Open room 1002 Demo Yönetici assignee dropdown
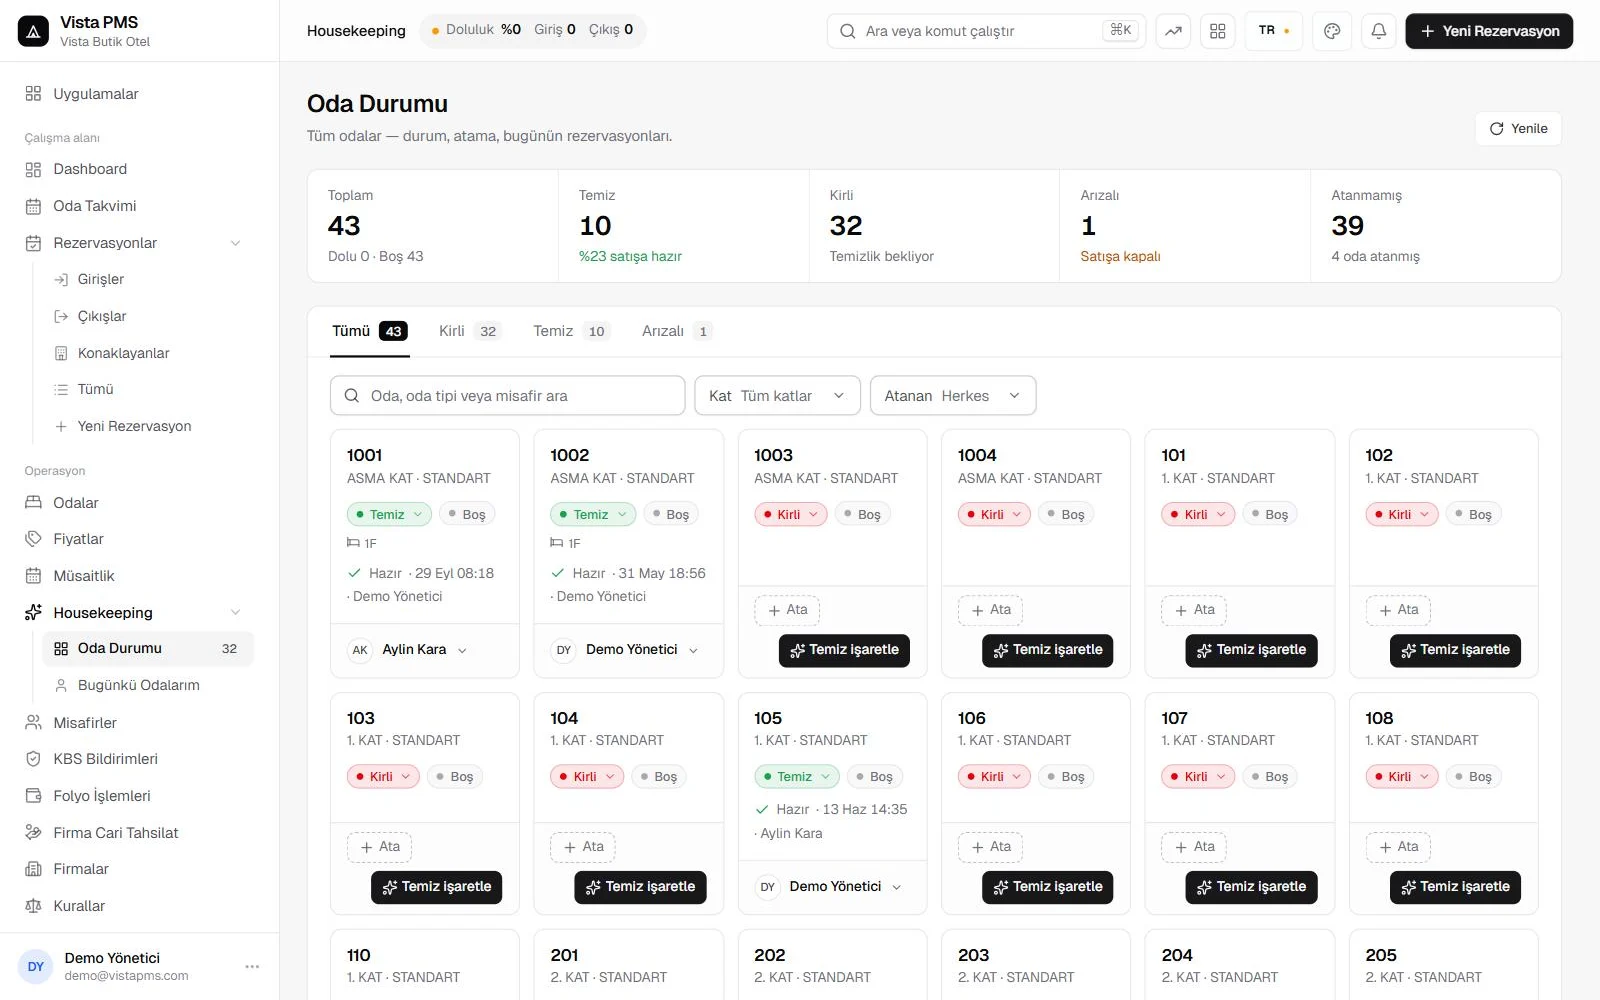This screenshot has height=1000, width=1600. point(625,650)
